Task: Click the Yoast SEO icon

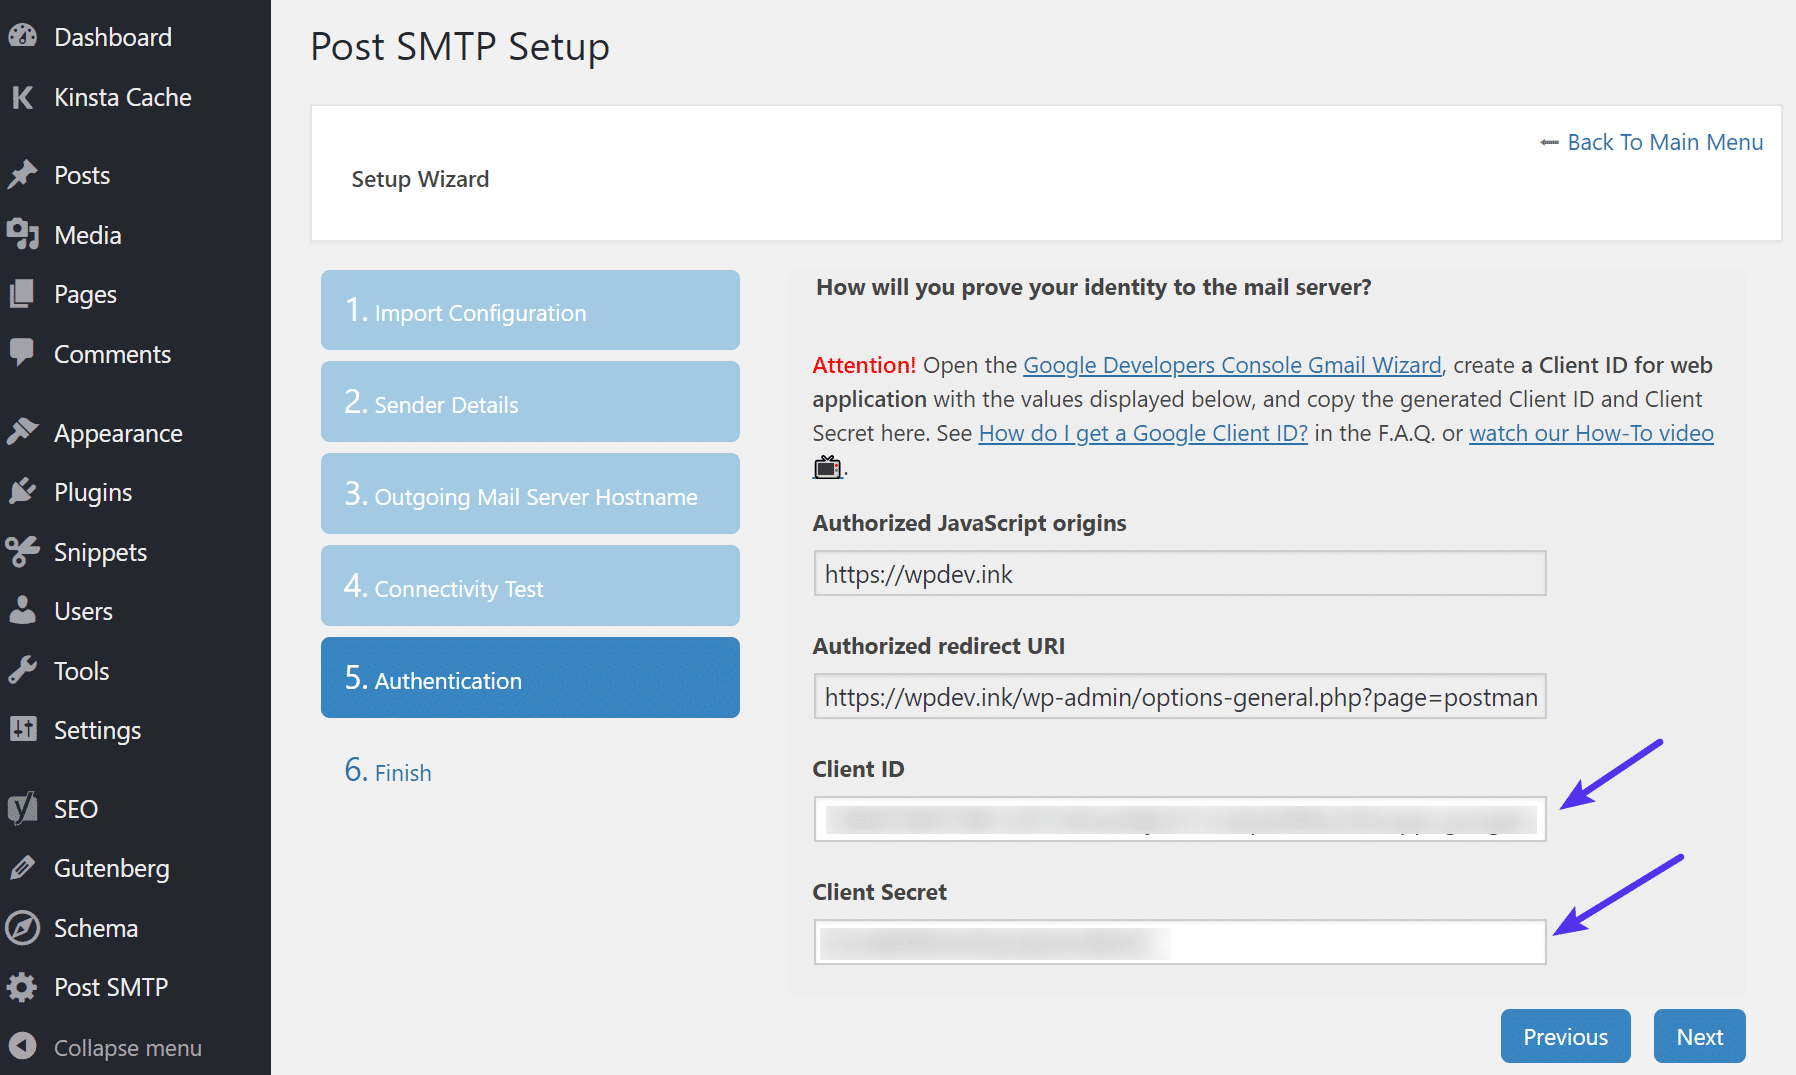Action: tap(24, 808)
